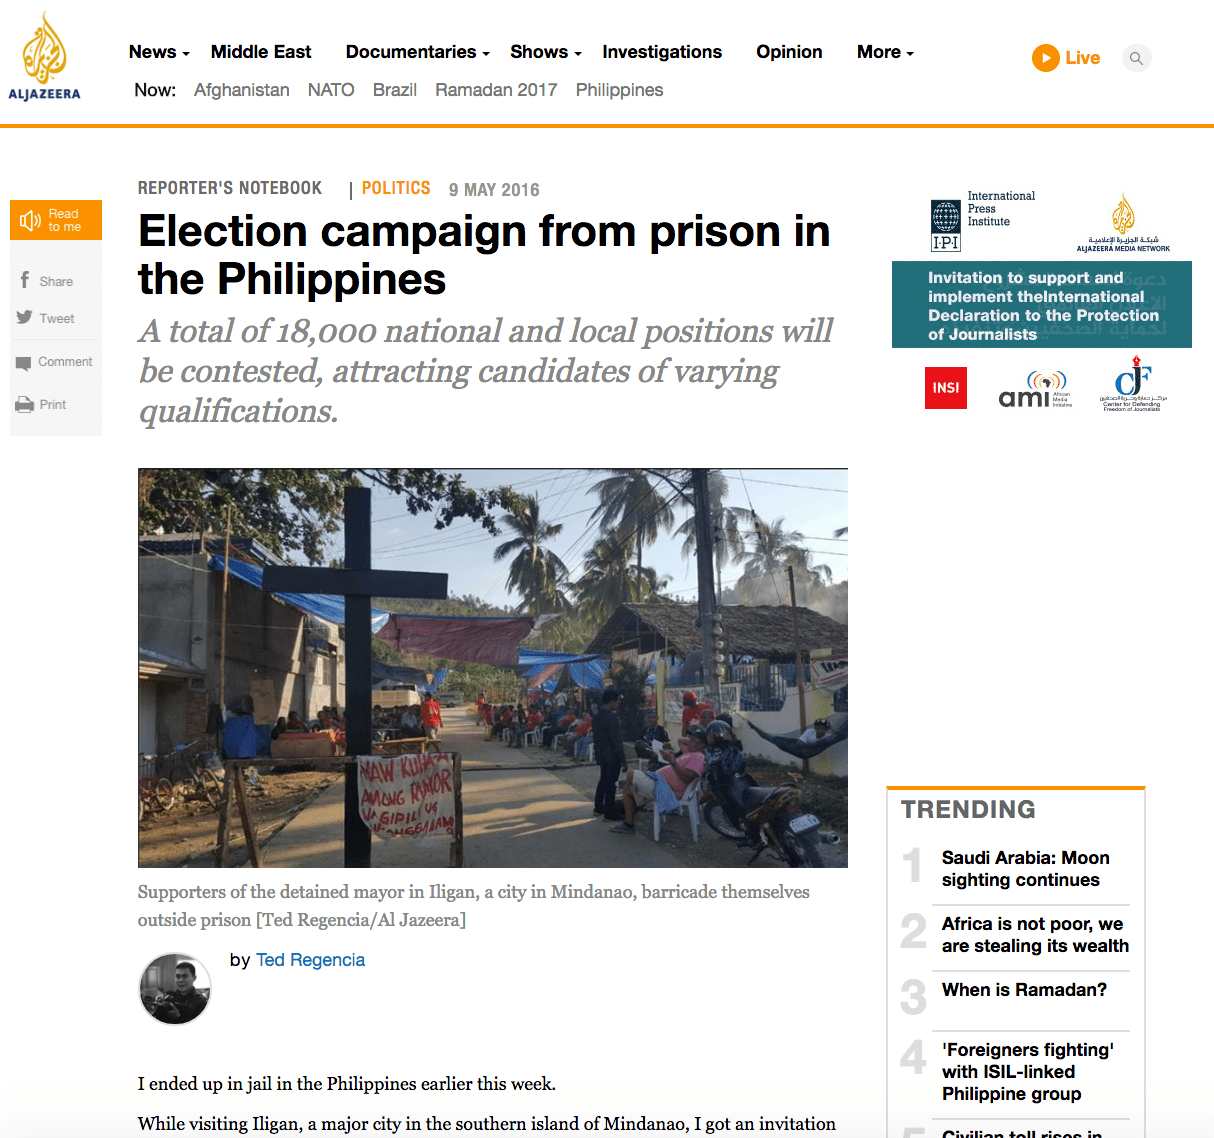Click the Iligan barricade article photo
The width and height of the screenshot is (1214, 1138).
click(x=492, y=667)
